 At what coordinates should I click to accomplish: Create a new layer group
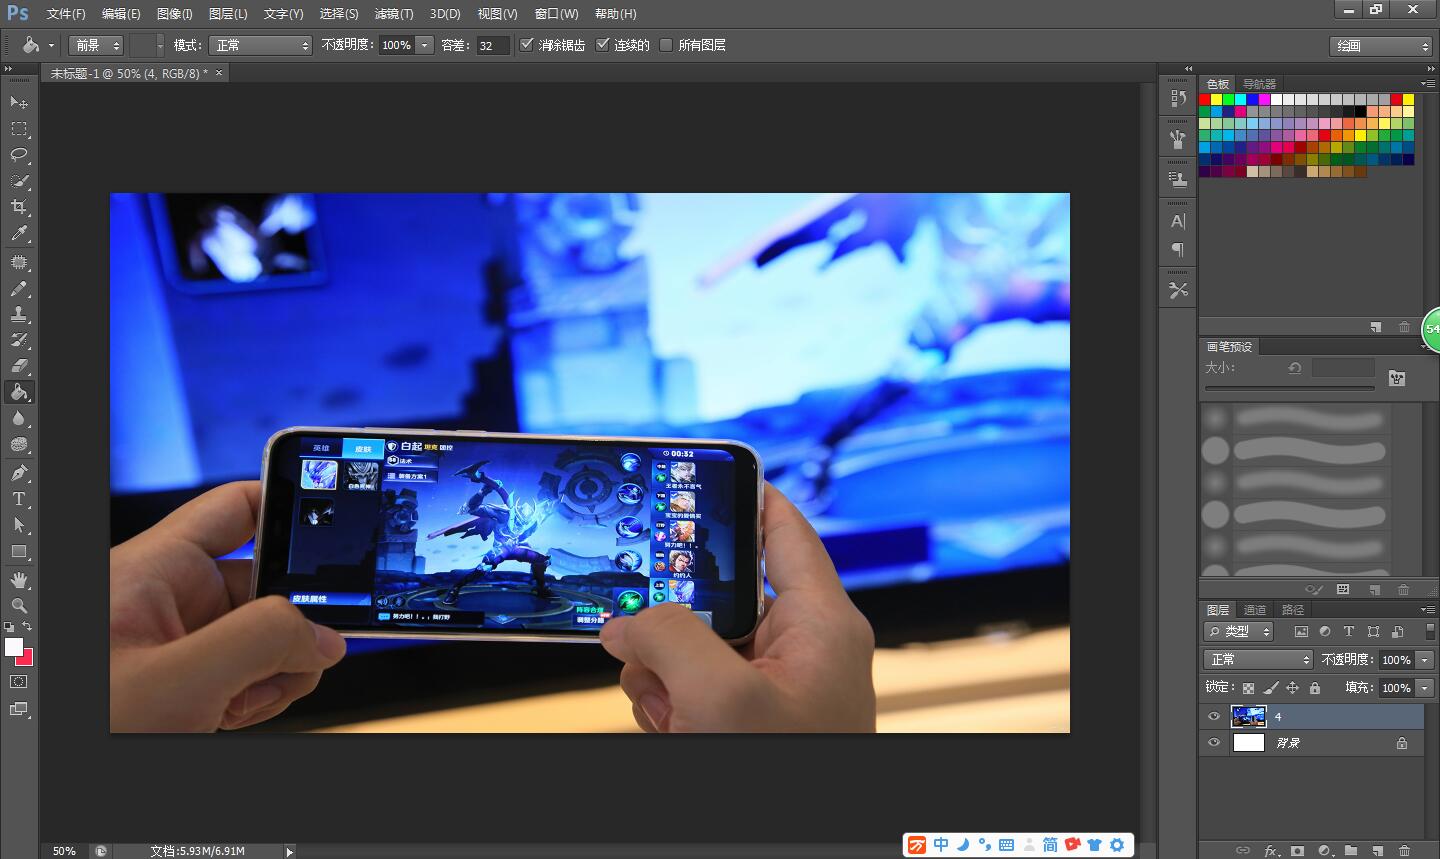pyautogui.click(x=1351, y=851)
